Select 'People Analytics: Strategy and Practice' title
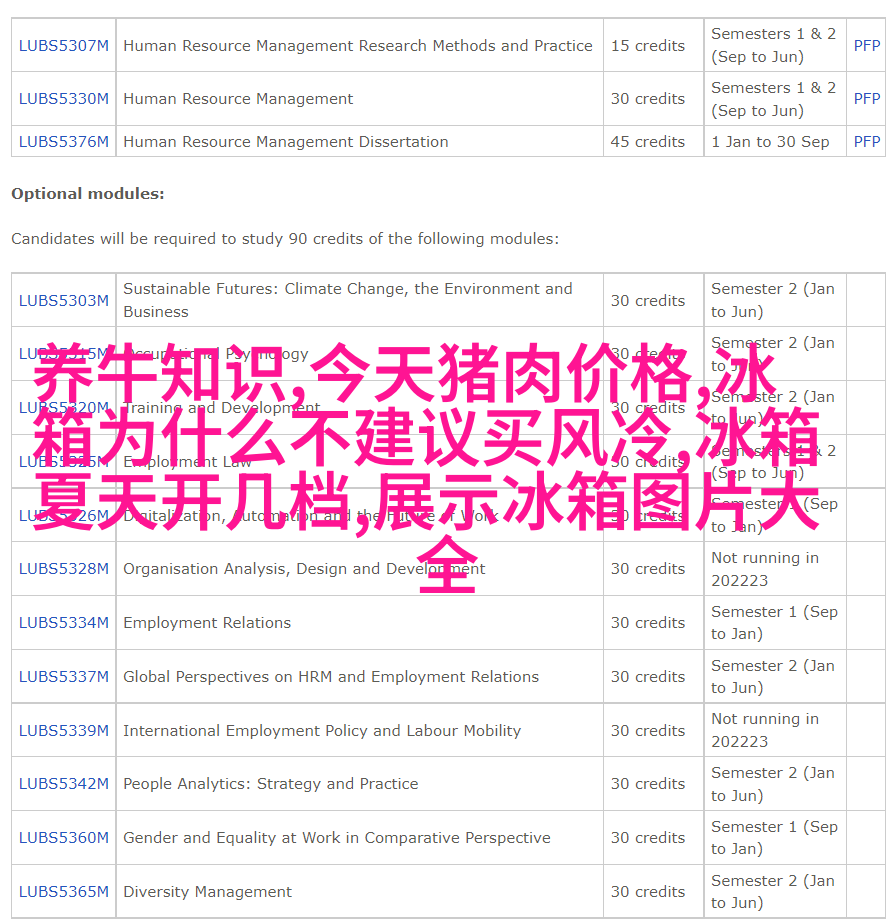 pyautogui.click(x=270, y=784)
